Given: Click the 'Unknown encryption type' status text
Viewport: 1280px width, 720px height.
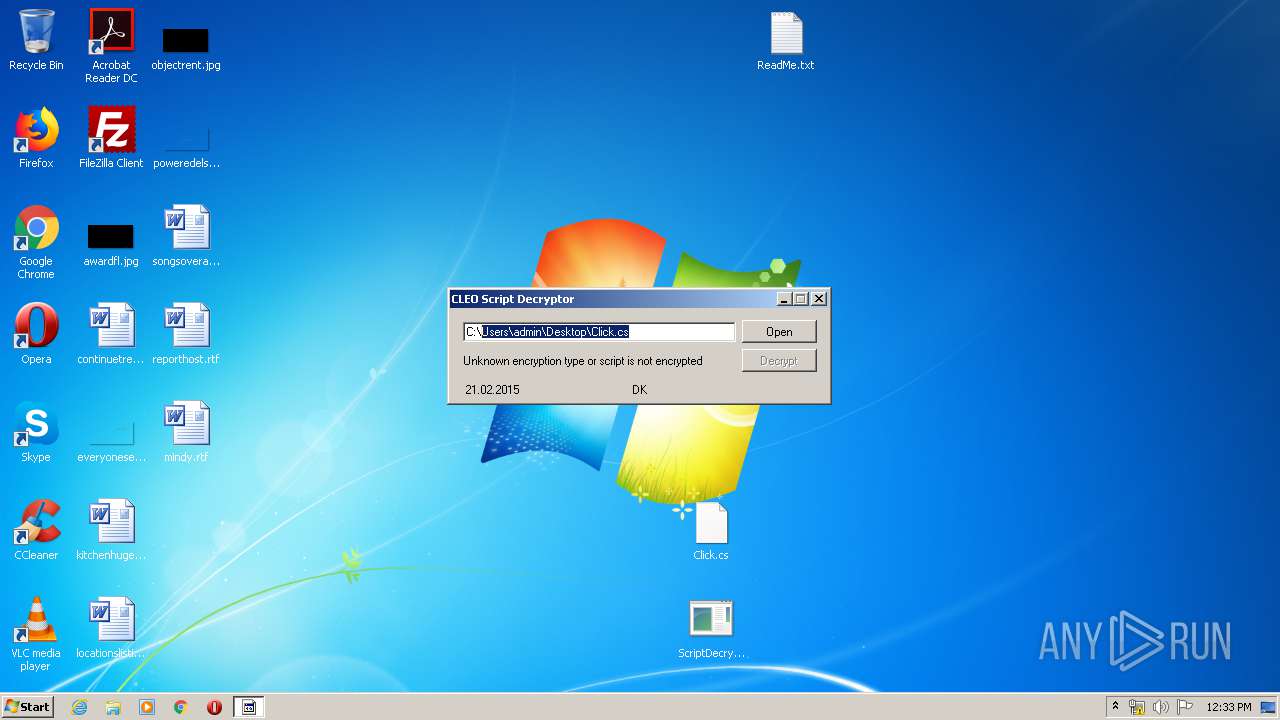Looking at the screenshot, I should (x=583, y=361).
